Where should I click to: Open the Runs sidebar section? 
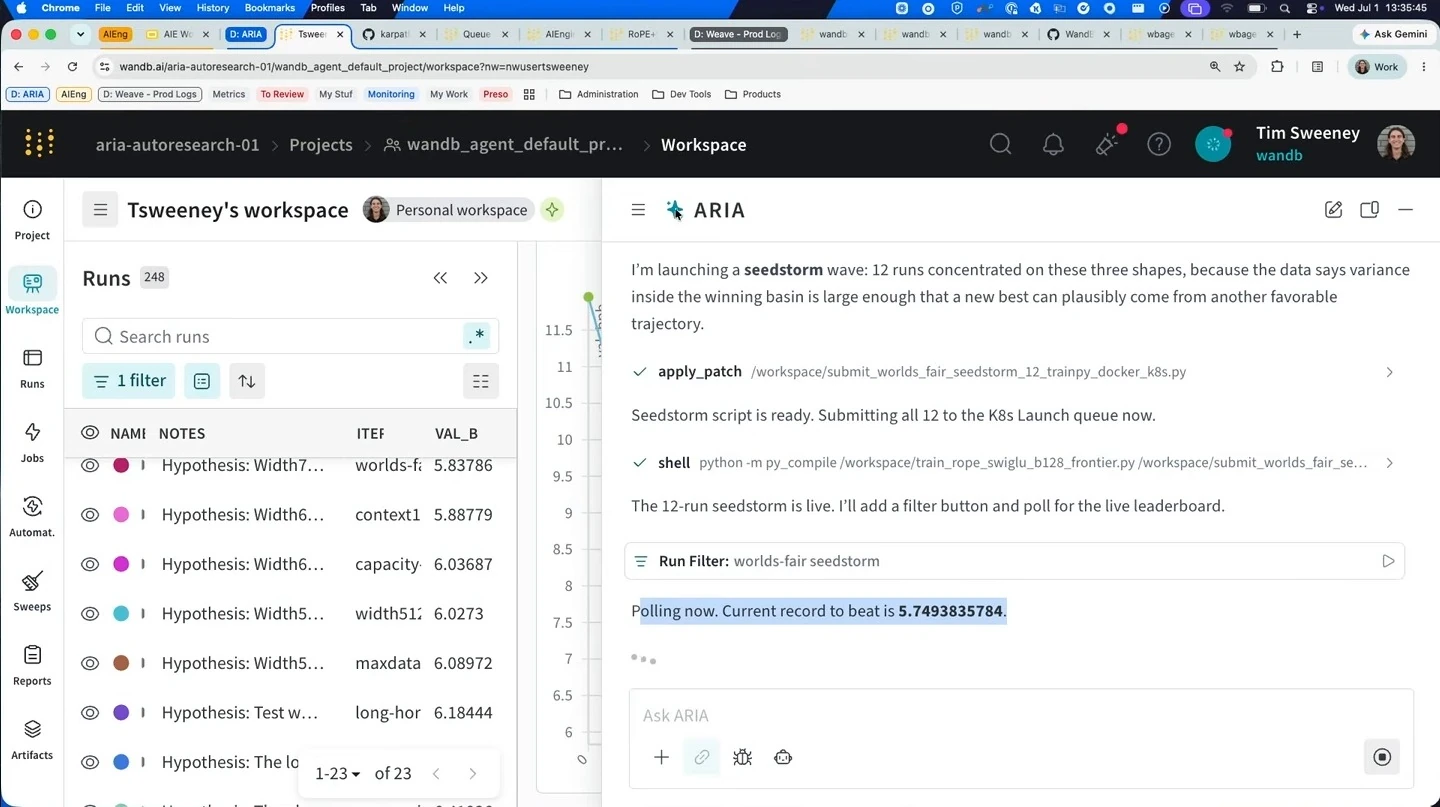click(32, 368)
